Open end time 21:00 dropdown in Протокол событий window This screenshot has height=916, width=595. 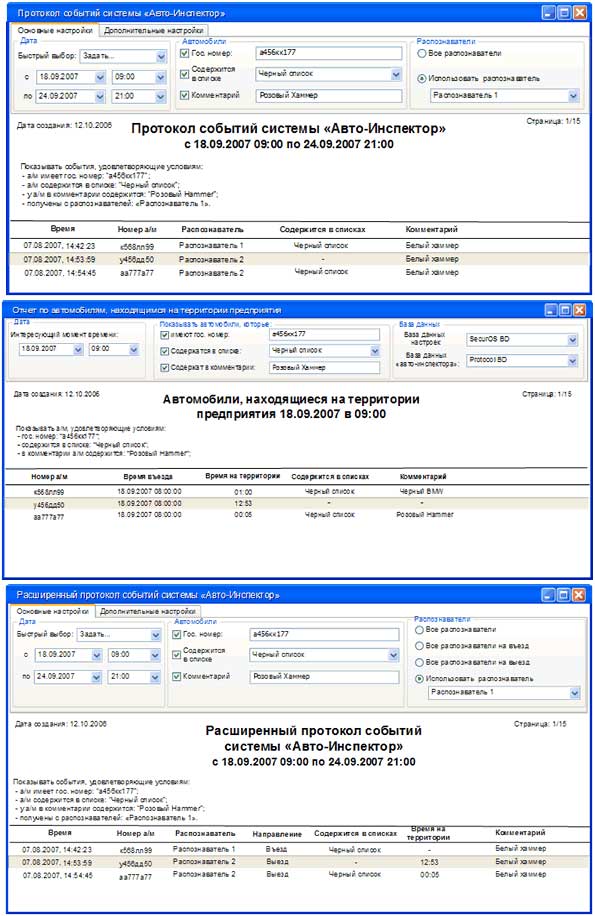tap(161, 96)
